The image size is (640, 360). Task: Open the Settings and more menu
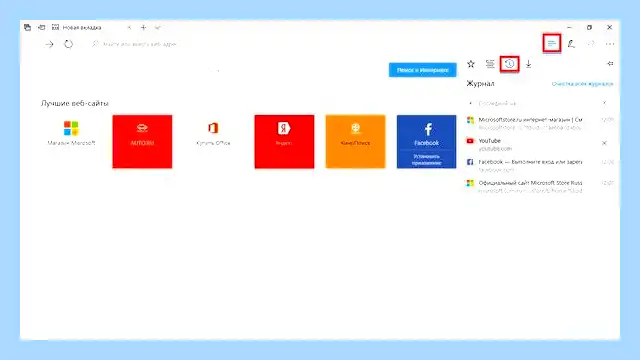pos(610,44)
